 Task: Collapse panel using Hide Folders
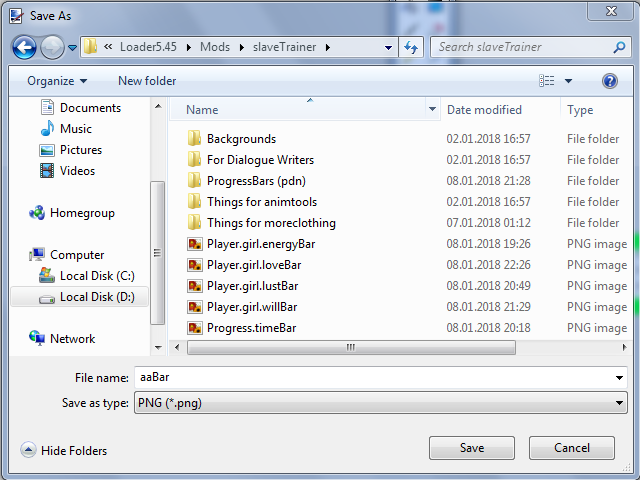(x=64, y=451)
